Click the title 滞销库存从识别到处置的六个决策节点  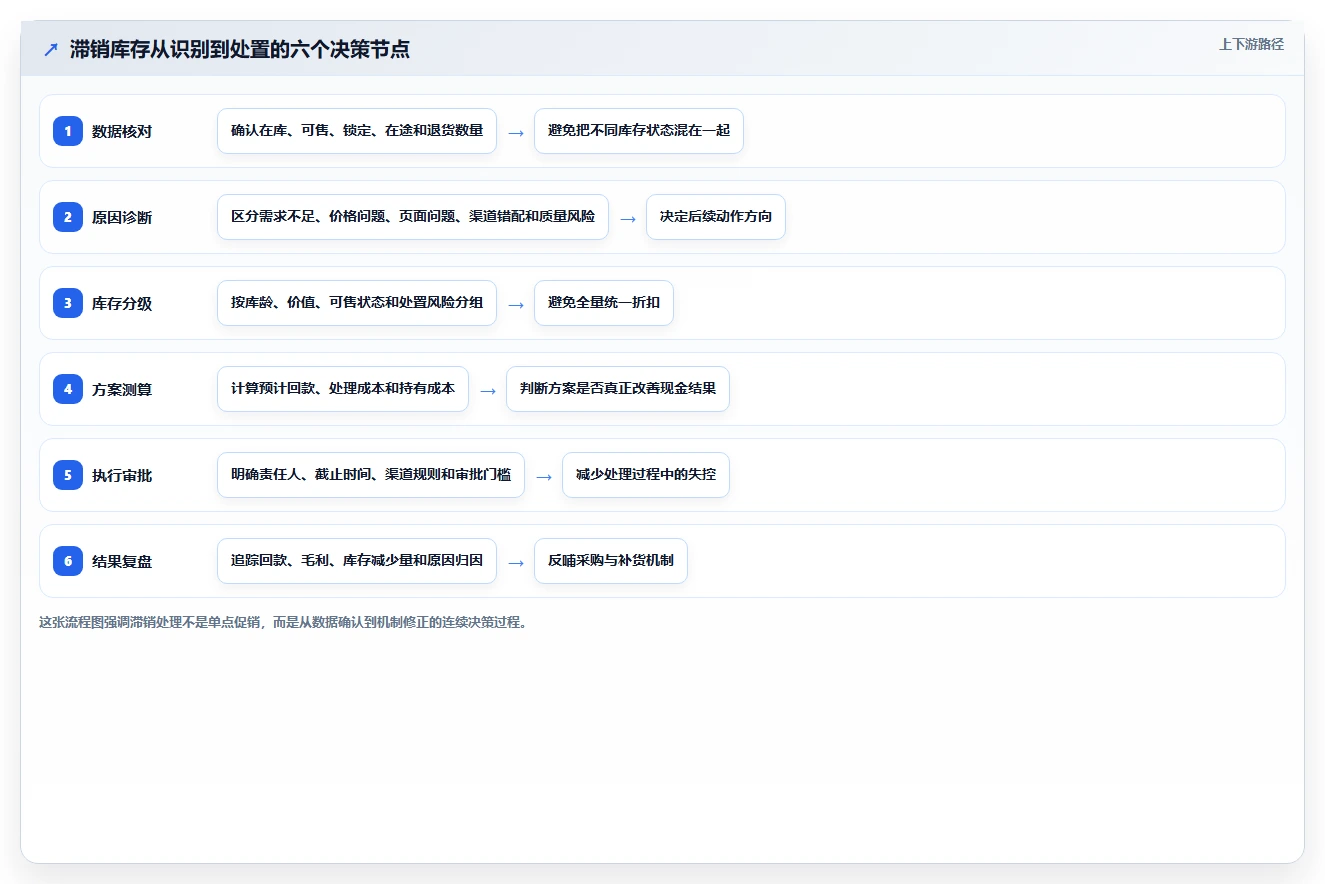point(240,50)
